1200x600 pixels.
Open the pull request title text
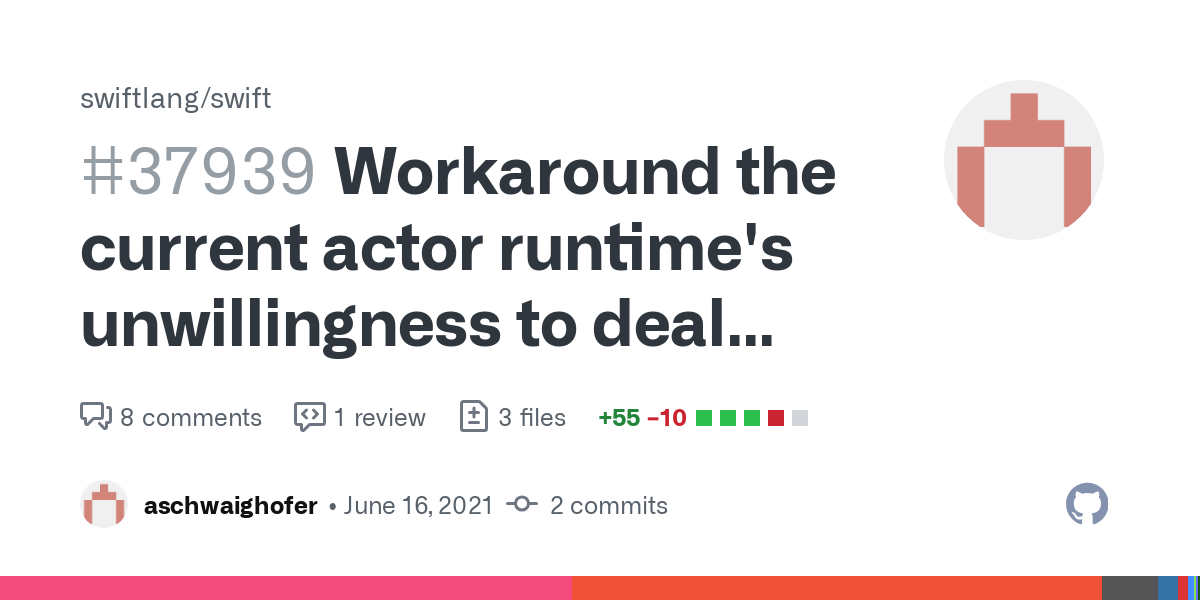[460, 250]
